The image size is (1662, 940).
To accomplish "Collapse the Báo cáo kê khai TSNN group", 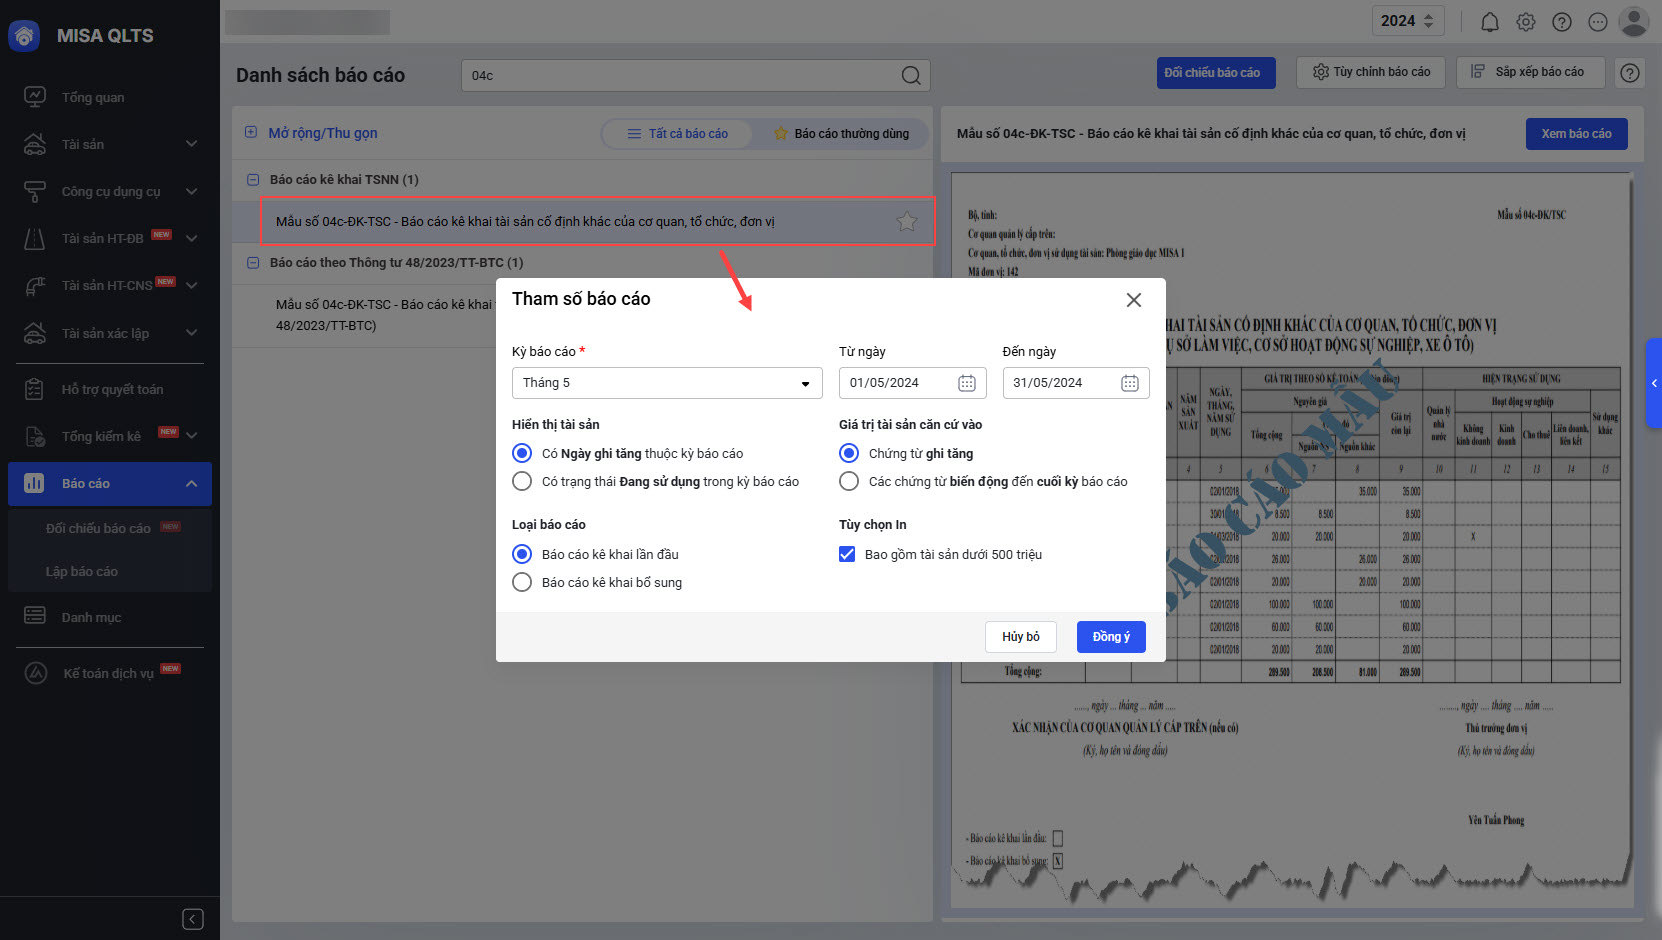I will pos(253,180).
